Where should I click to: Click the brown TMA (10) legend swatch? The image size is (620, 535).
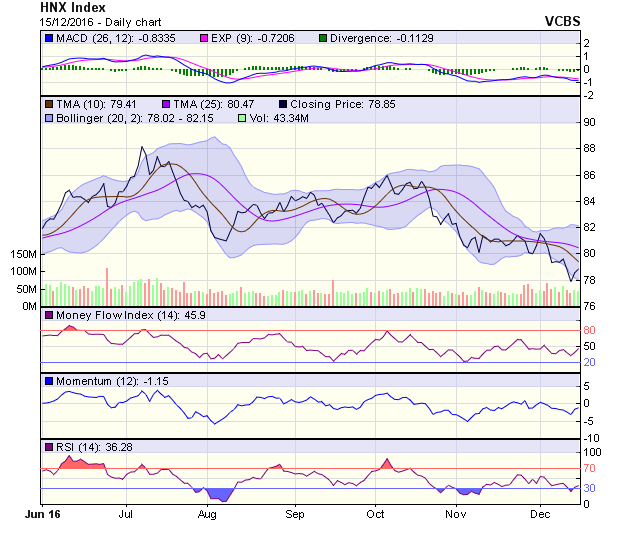click(49, 103)
